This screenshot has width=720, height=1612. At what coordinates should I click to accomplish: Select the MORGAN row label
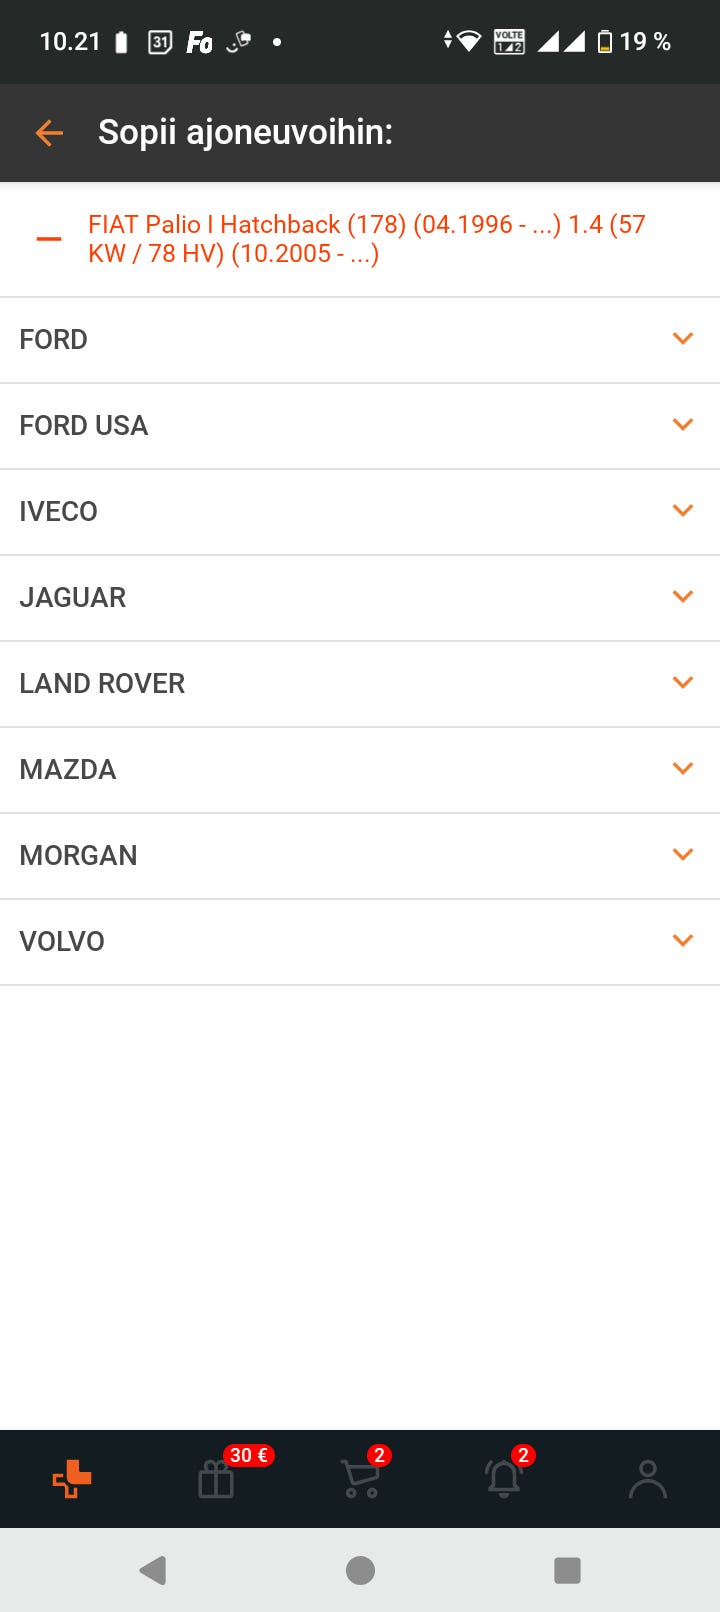[78, 856]
